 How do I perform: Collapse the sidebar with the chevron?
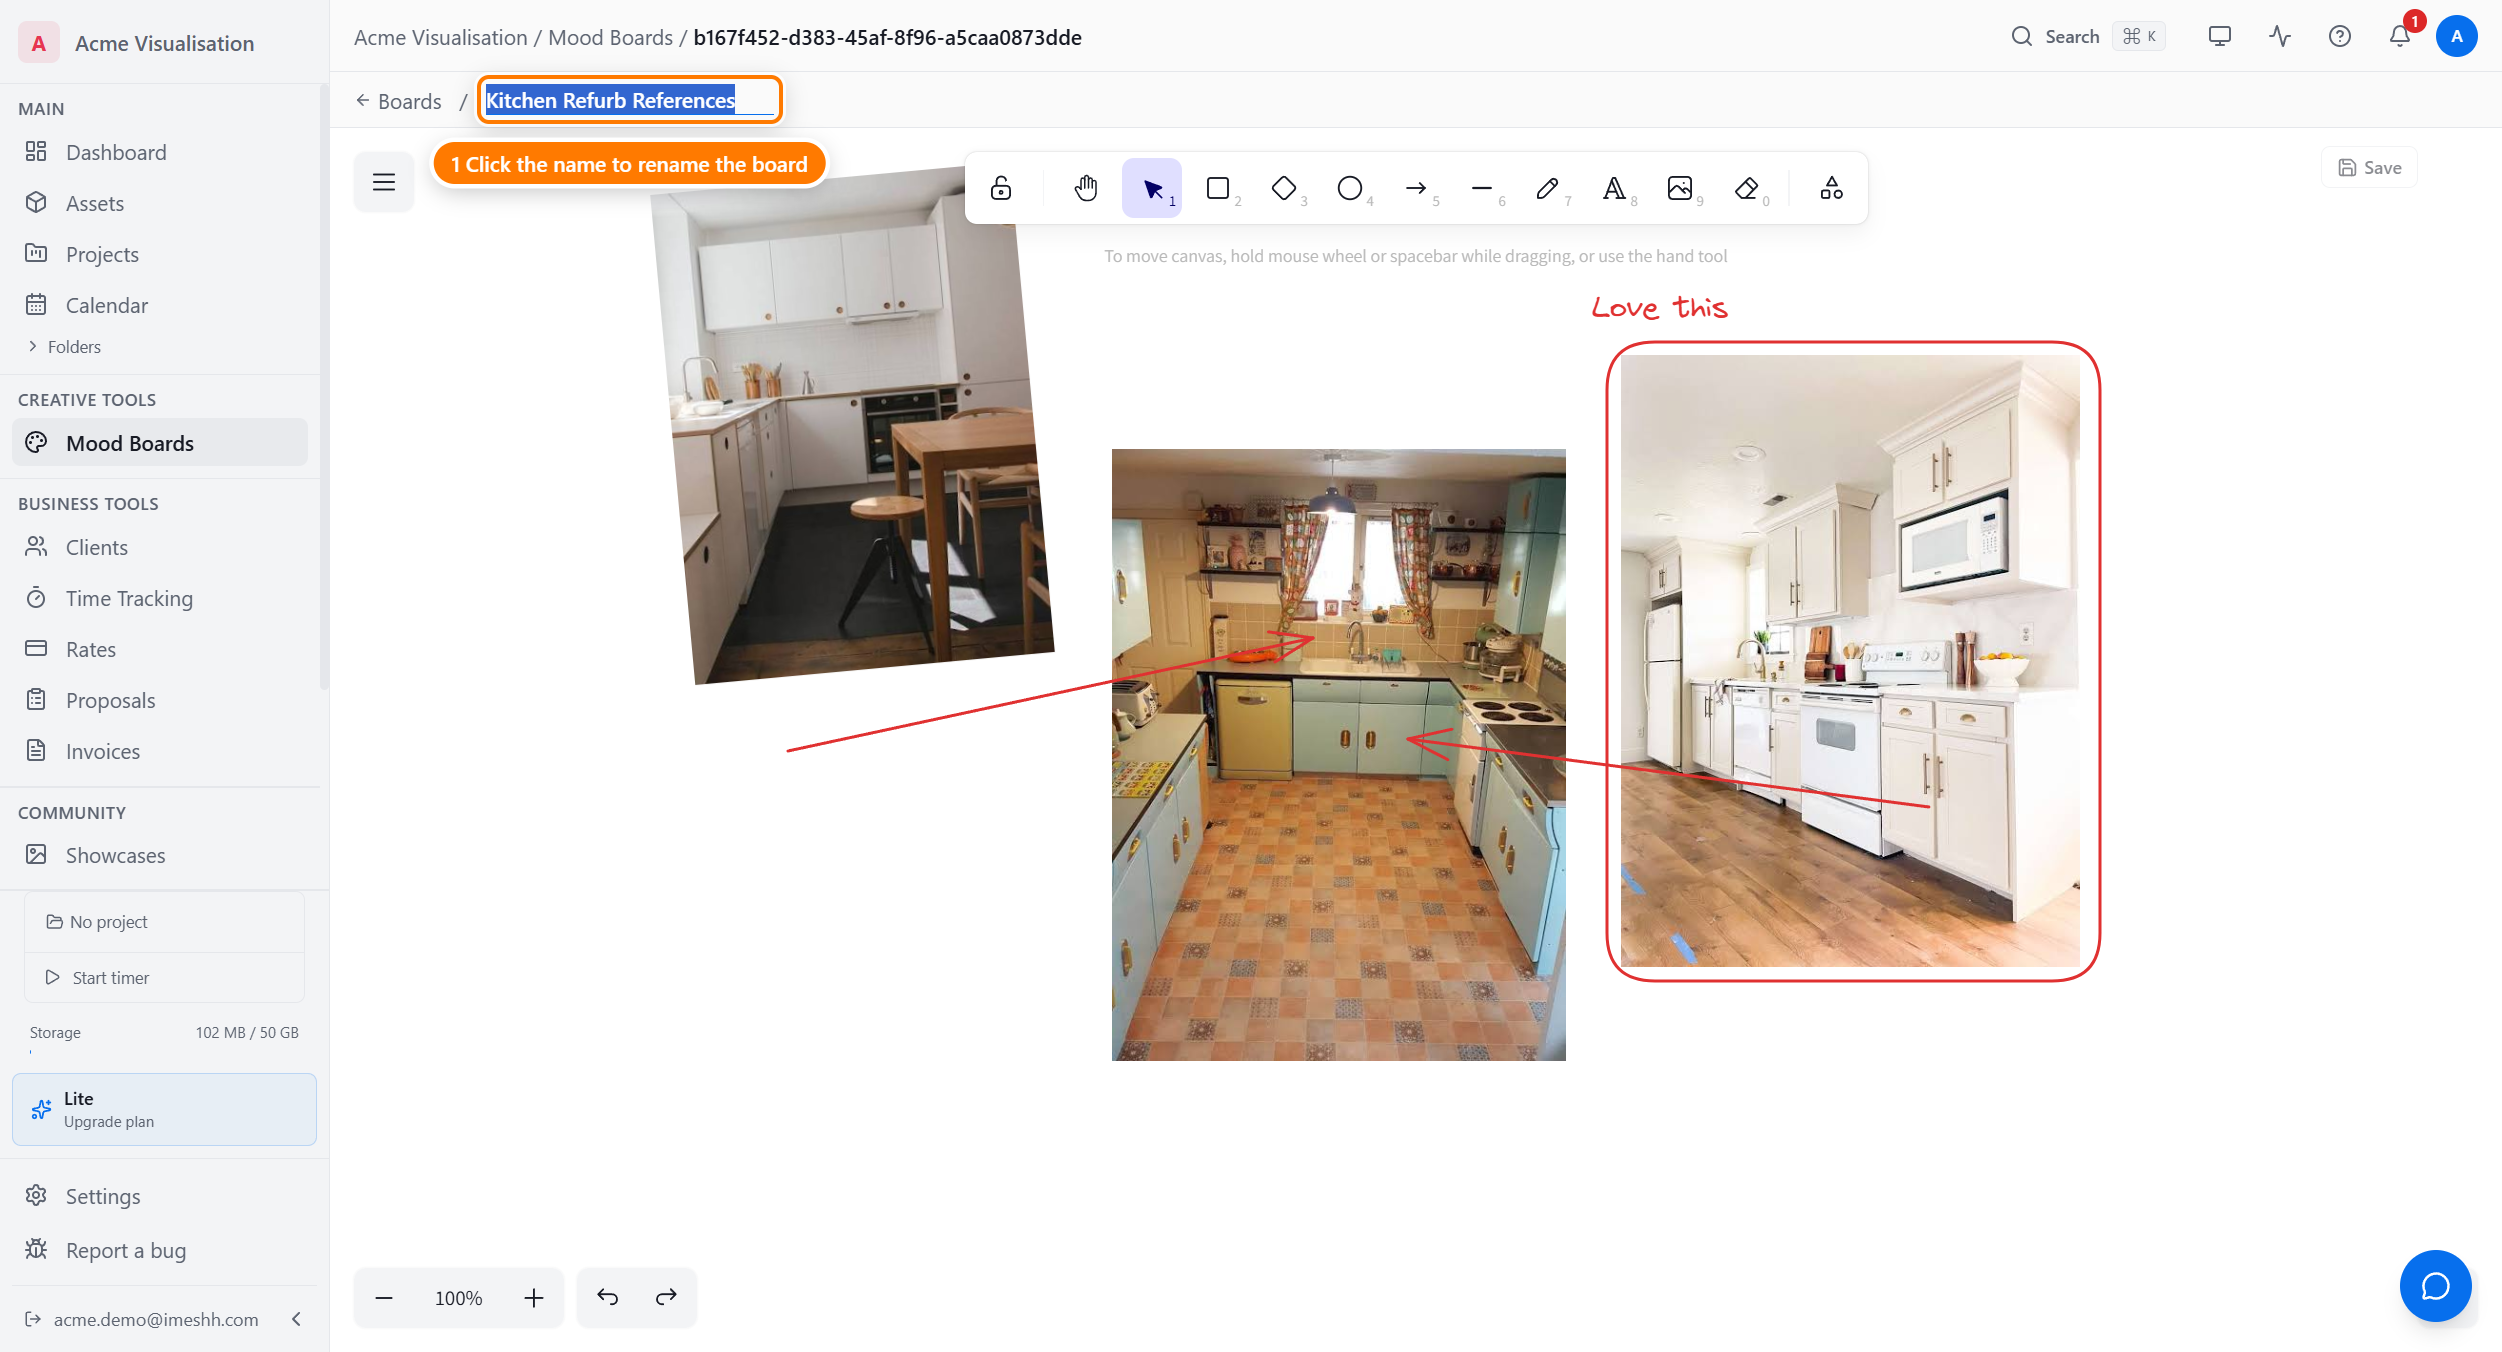tap(296, 1319)
